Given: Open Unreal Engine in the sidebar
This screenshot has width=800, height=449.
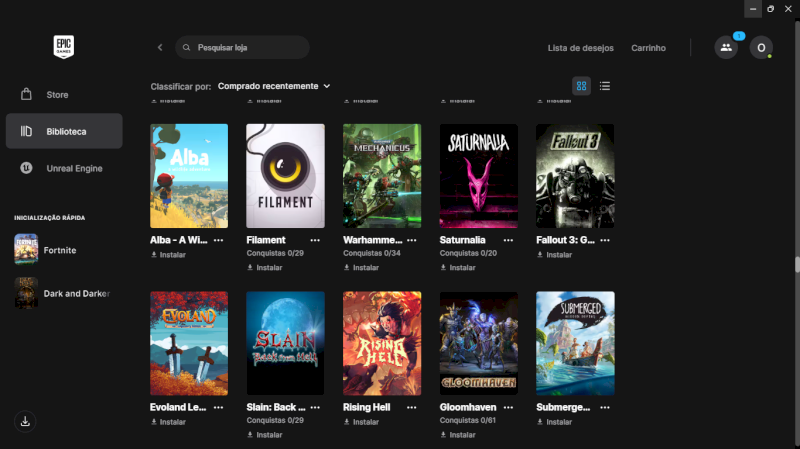Looking at the screenshot, I should pyautogui.click(x=64, y=168).
